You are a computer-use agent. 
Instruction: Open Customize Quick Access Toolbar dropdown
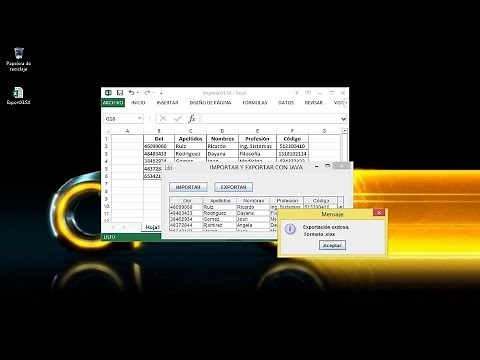[161, 93]
